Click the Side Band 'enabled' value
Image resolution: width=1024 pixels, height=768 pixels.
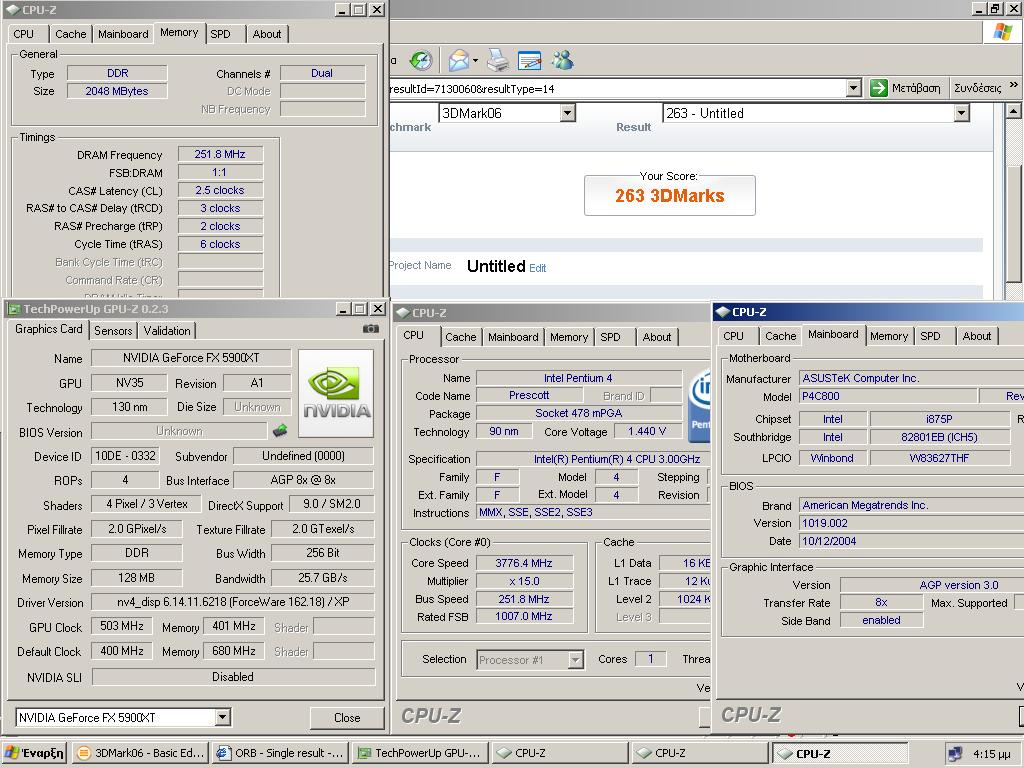click(881, 620)
